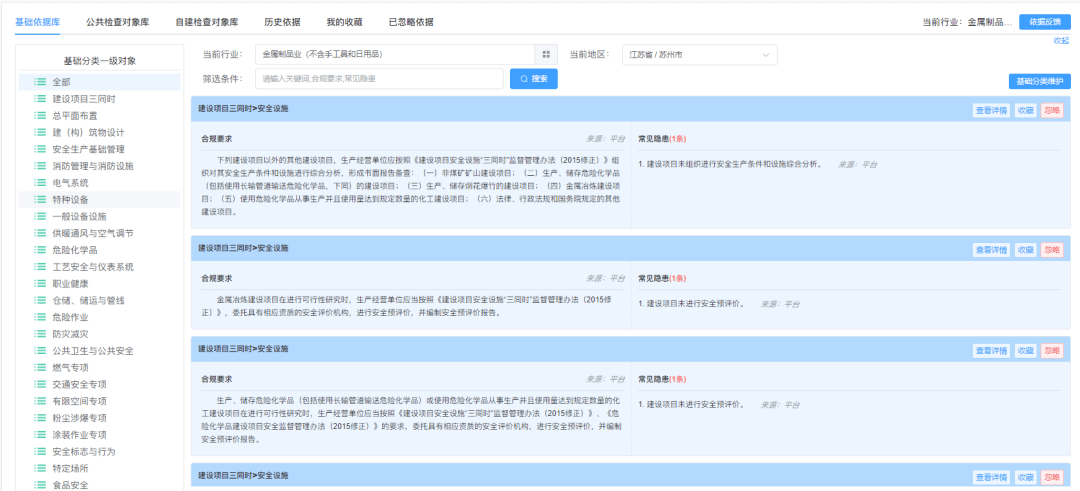Click list icon beside 职业健康
The width and height of the screenshot is (1080, 491).
click(x=40, y=284)
